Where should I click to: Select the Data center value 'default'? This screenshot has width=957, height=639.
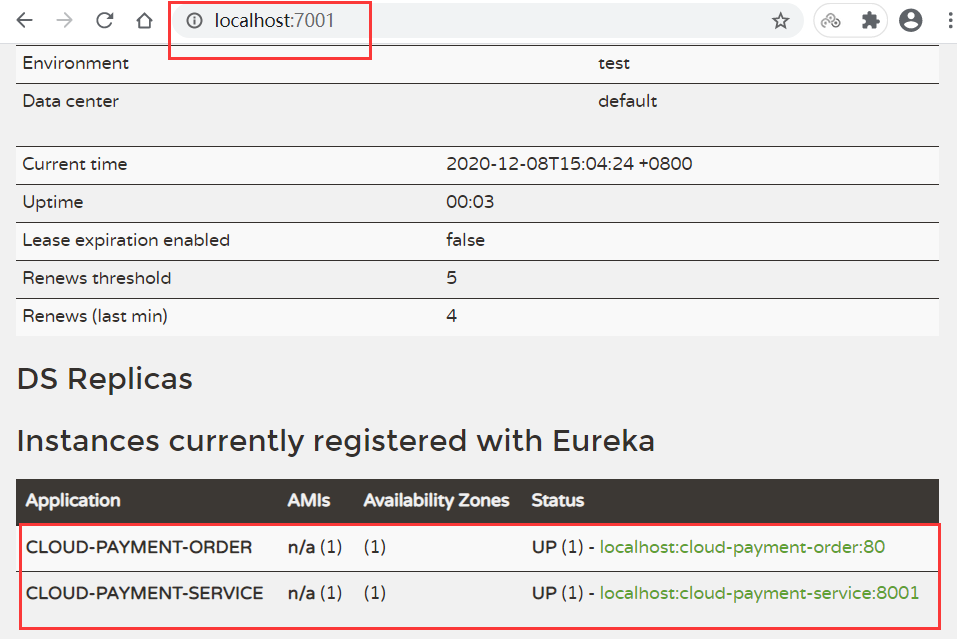click(627, 101)
